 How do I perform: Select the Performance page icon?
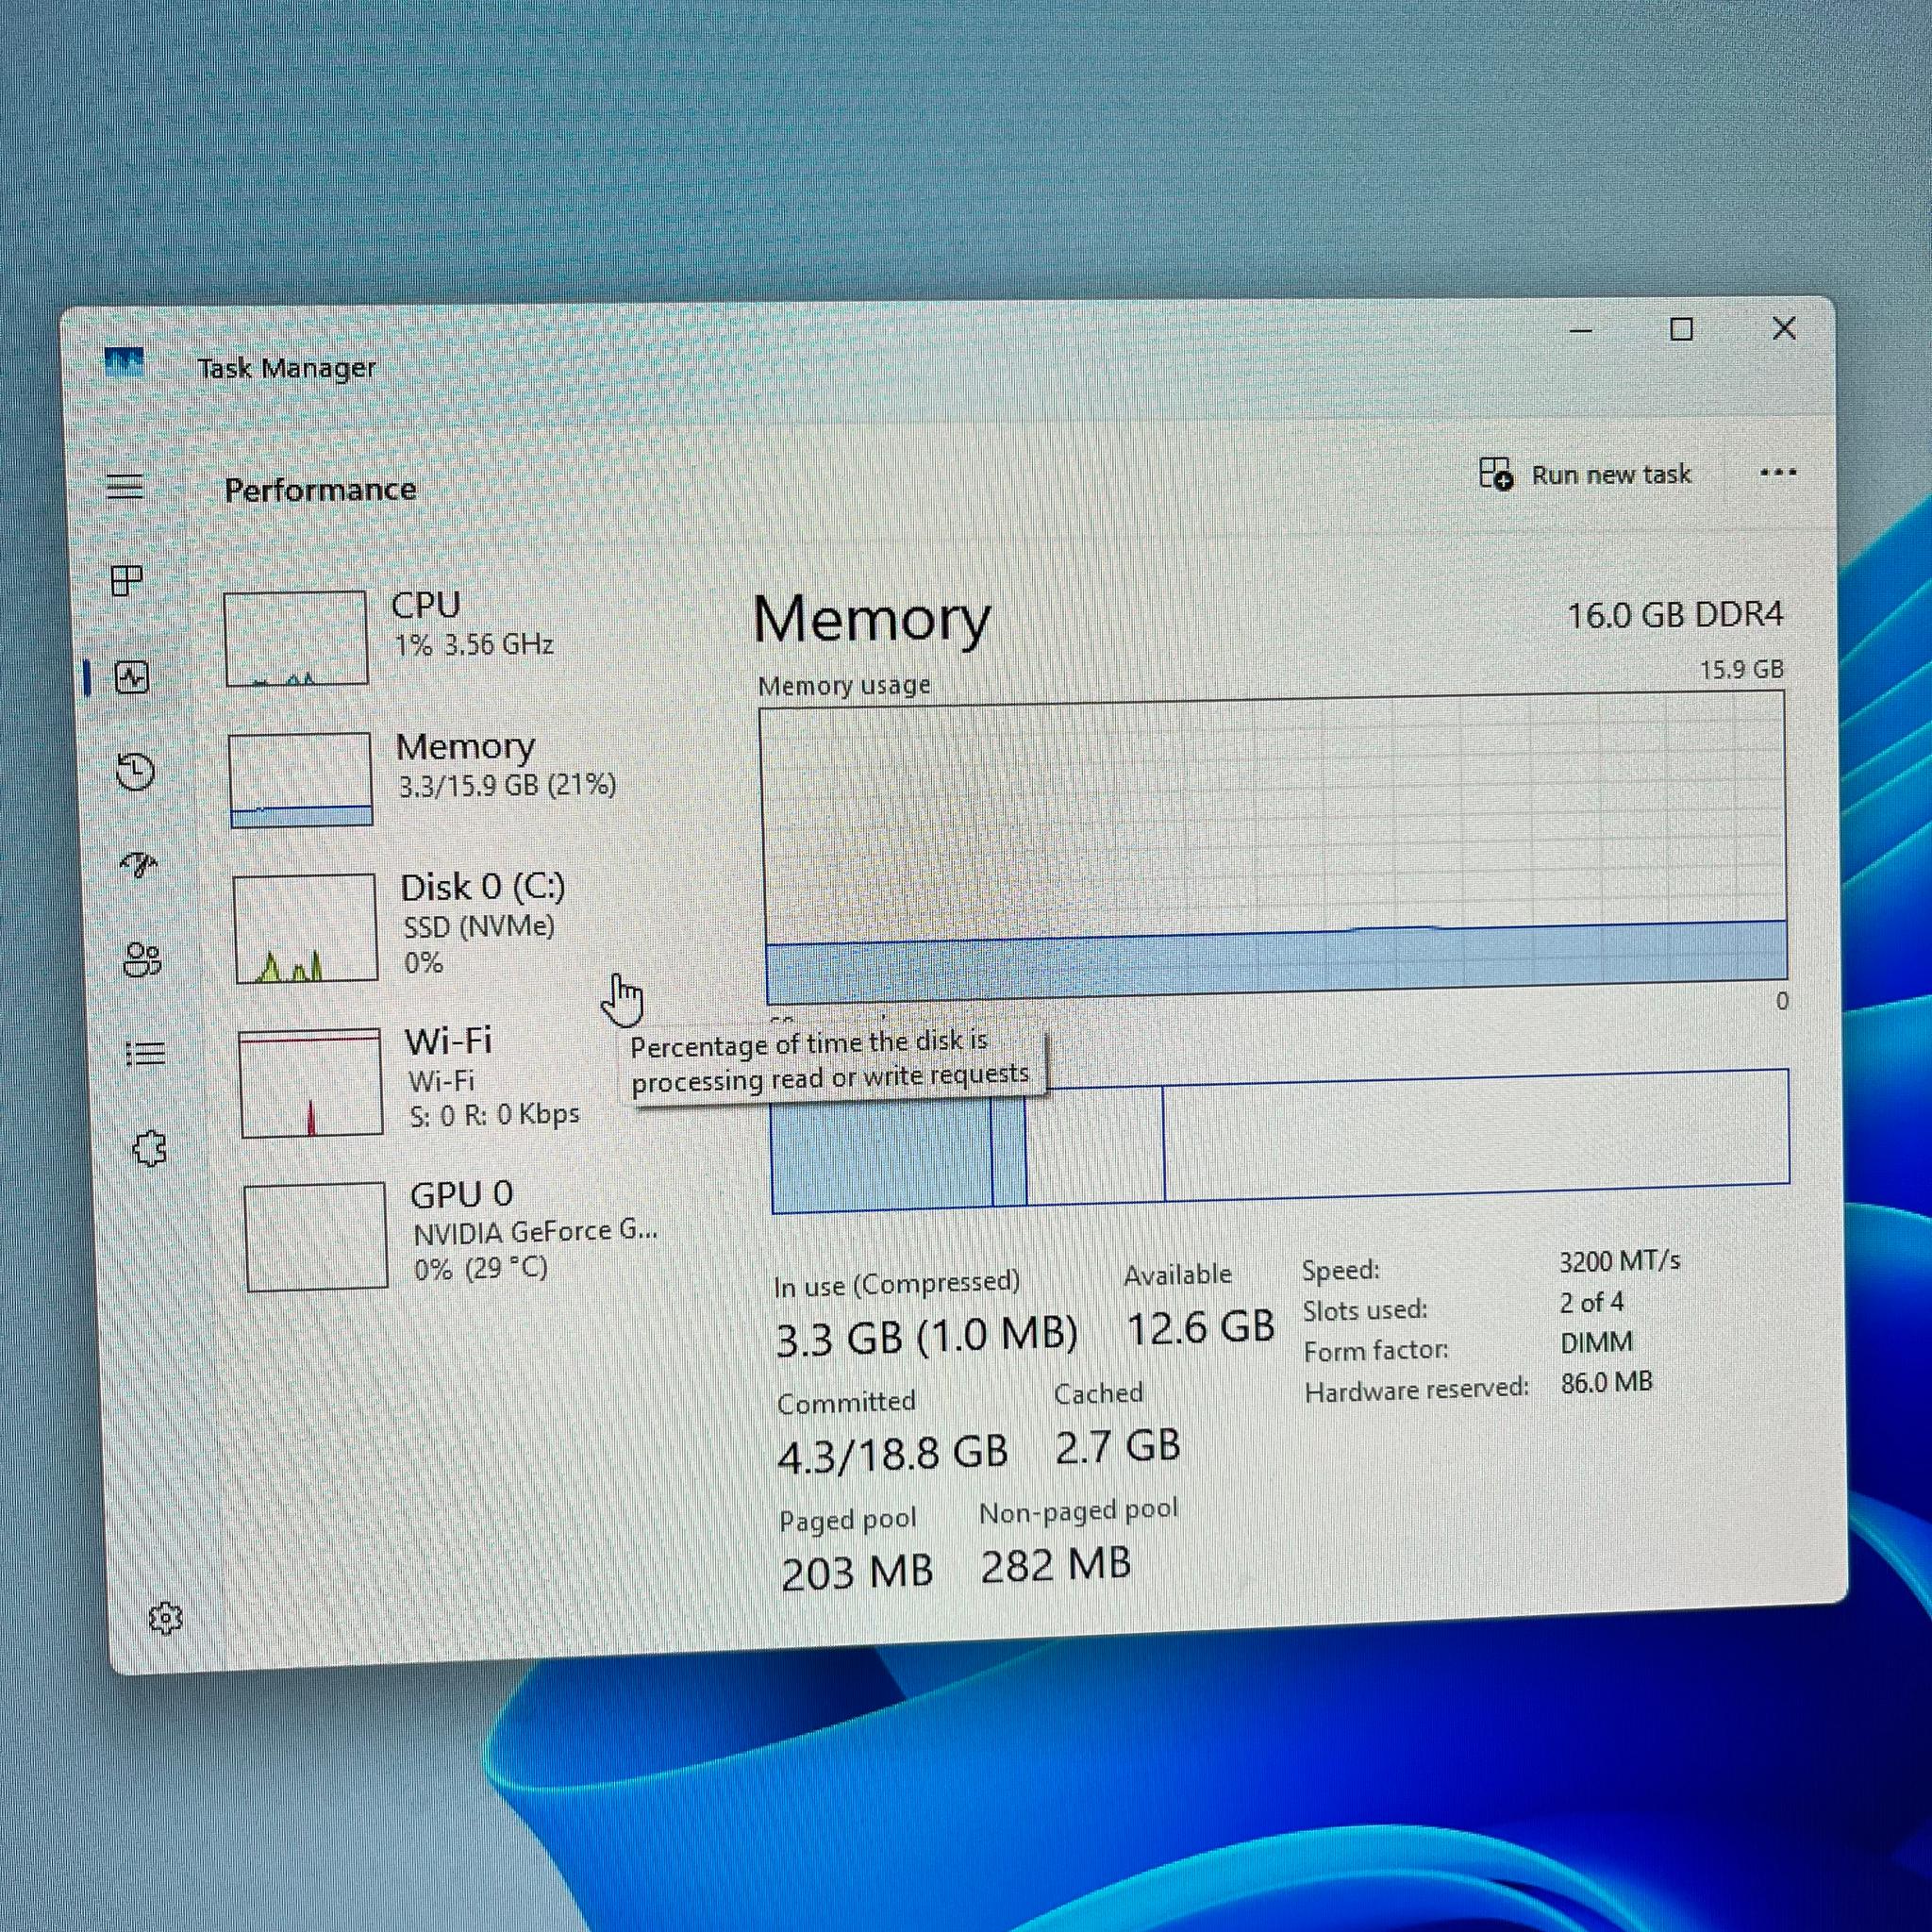click(132, 678)
